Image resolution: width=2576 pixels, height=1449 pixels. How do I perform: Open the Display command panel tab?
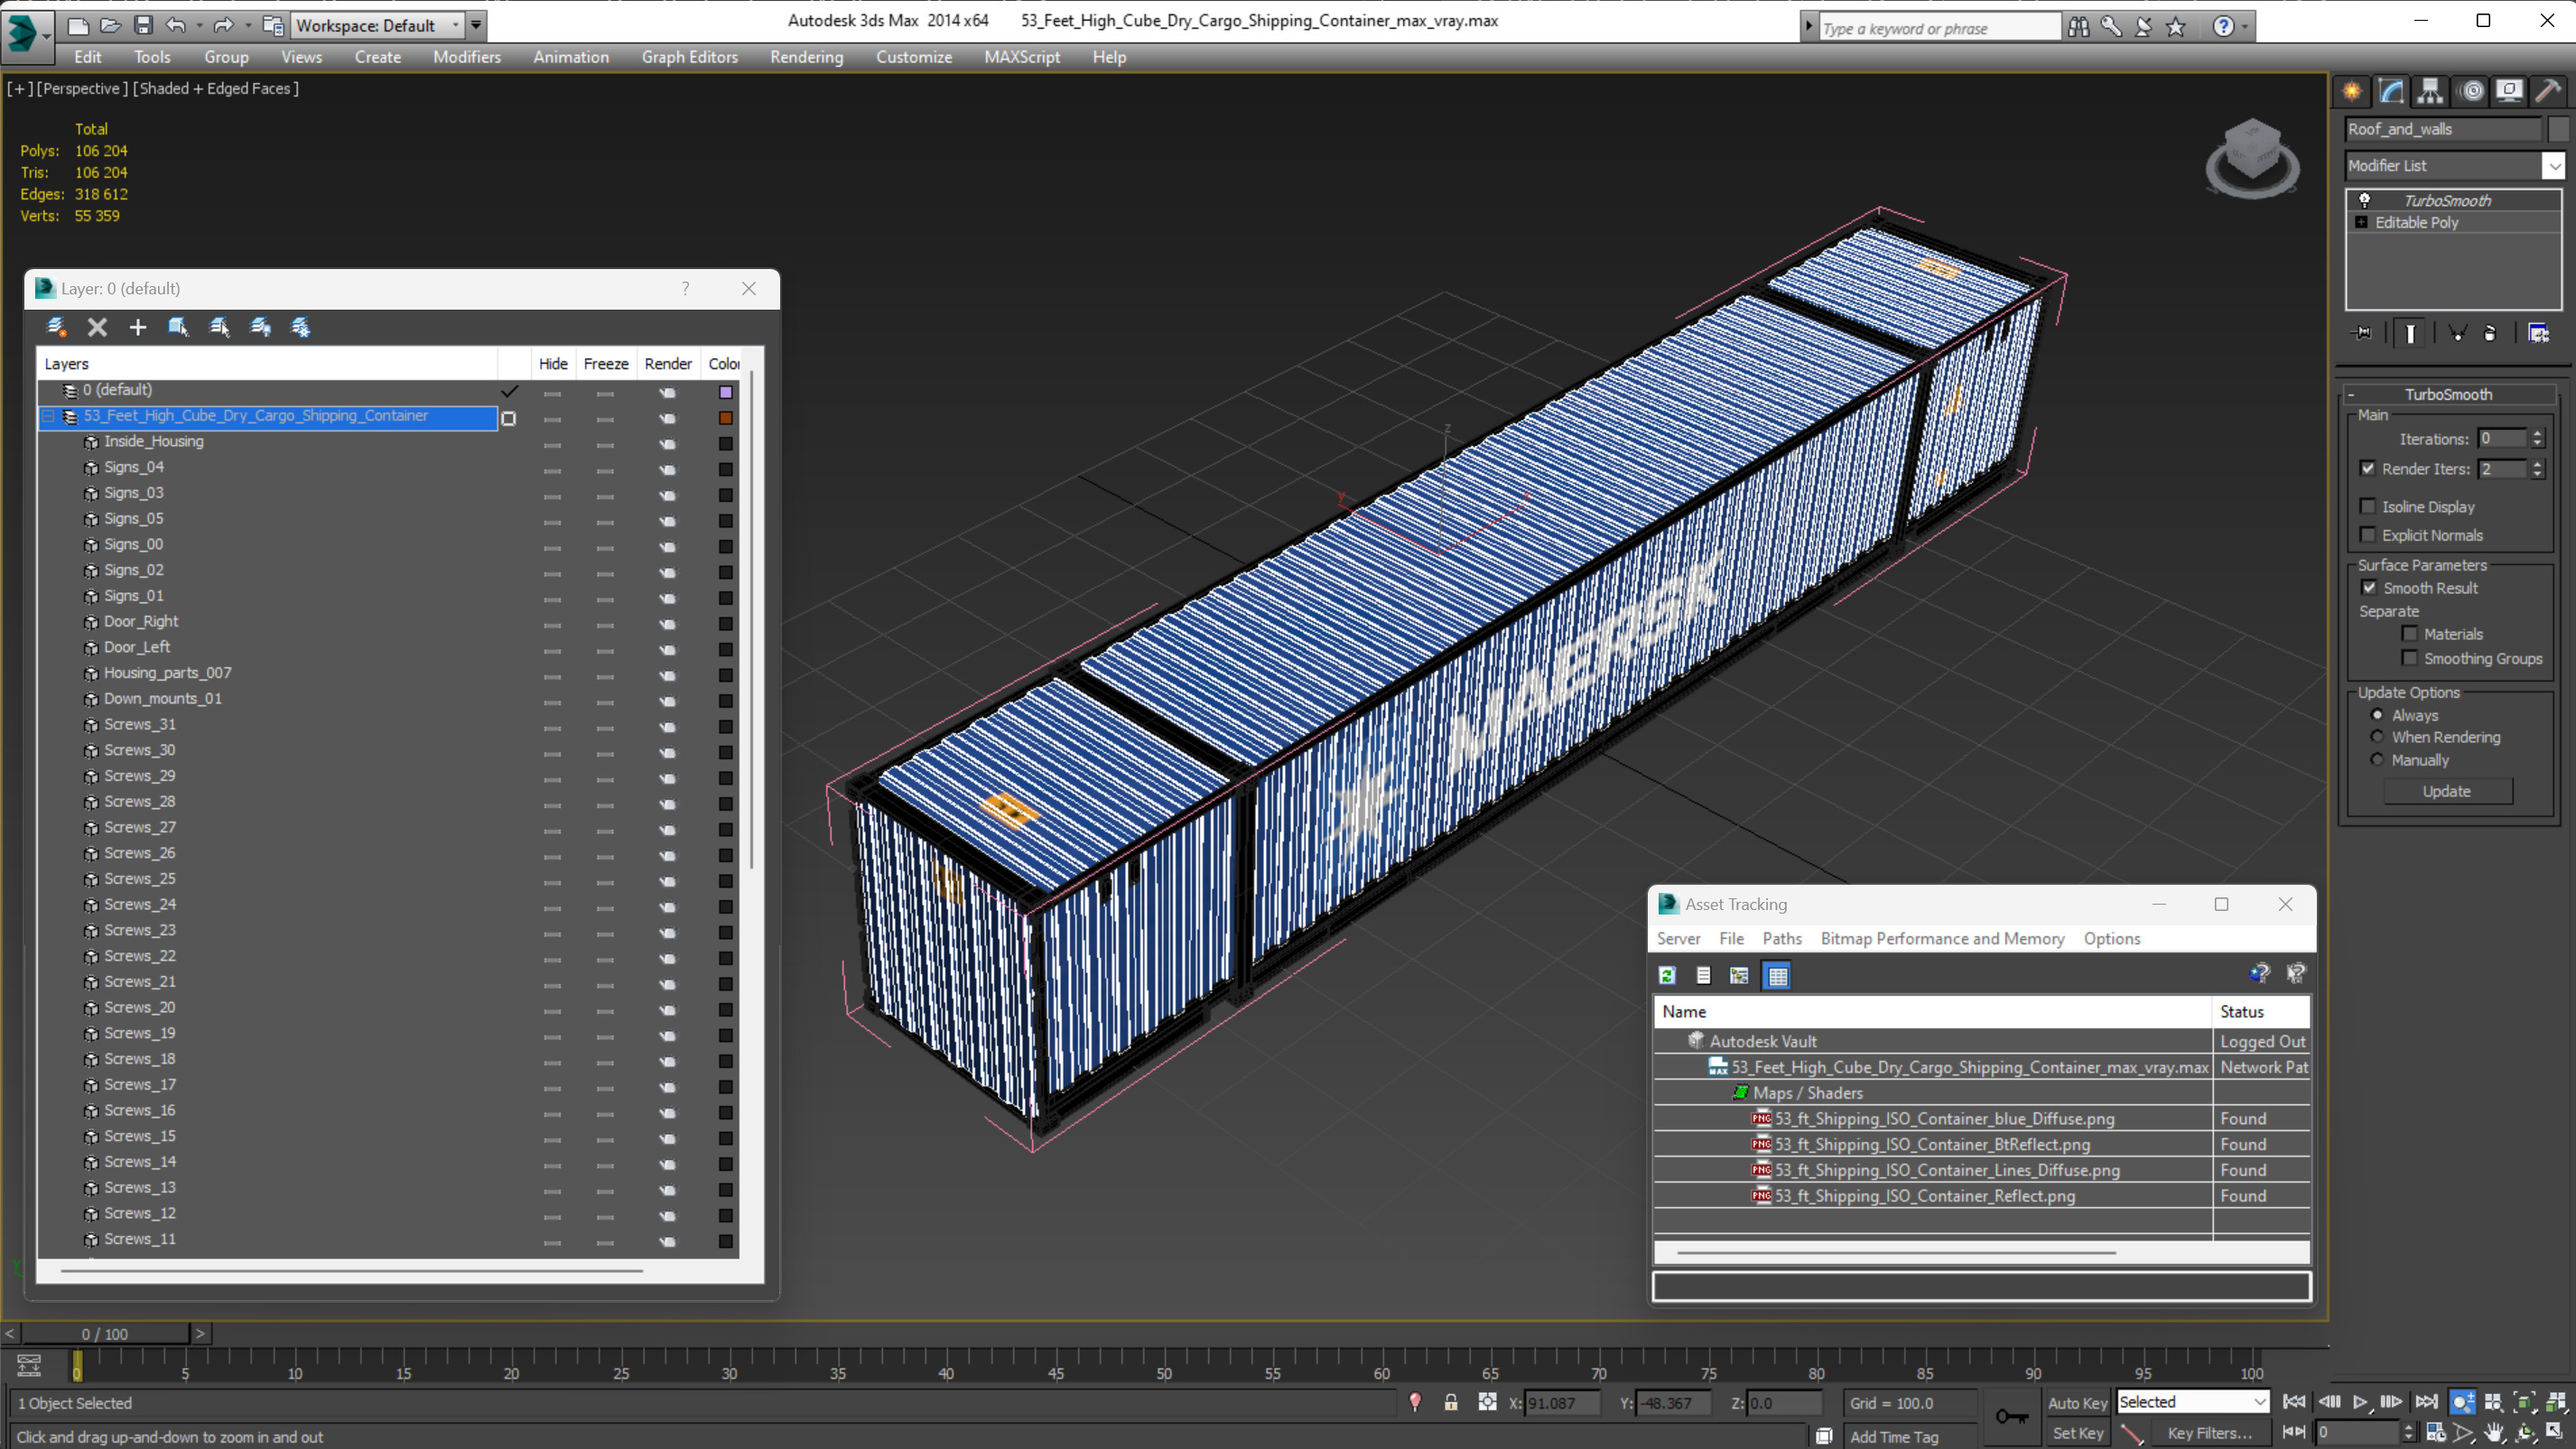click(x=2509, y=91)
